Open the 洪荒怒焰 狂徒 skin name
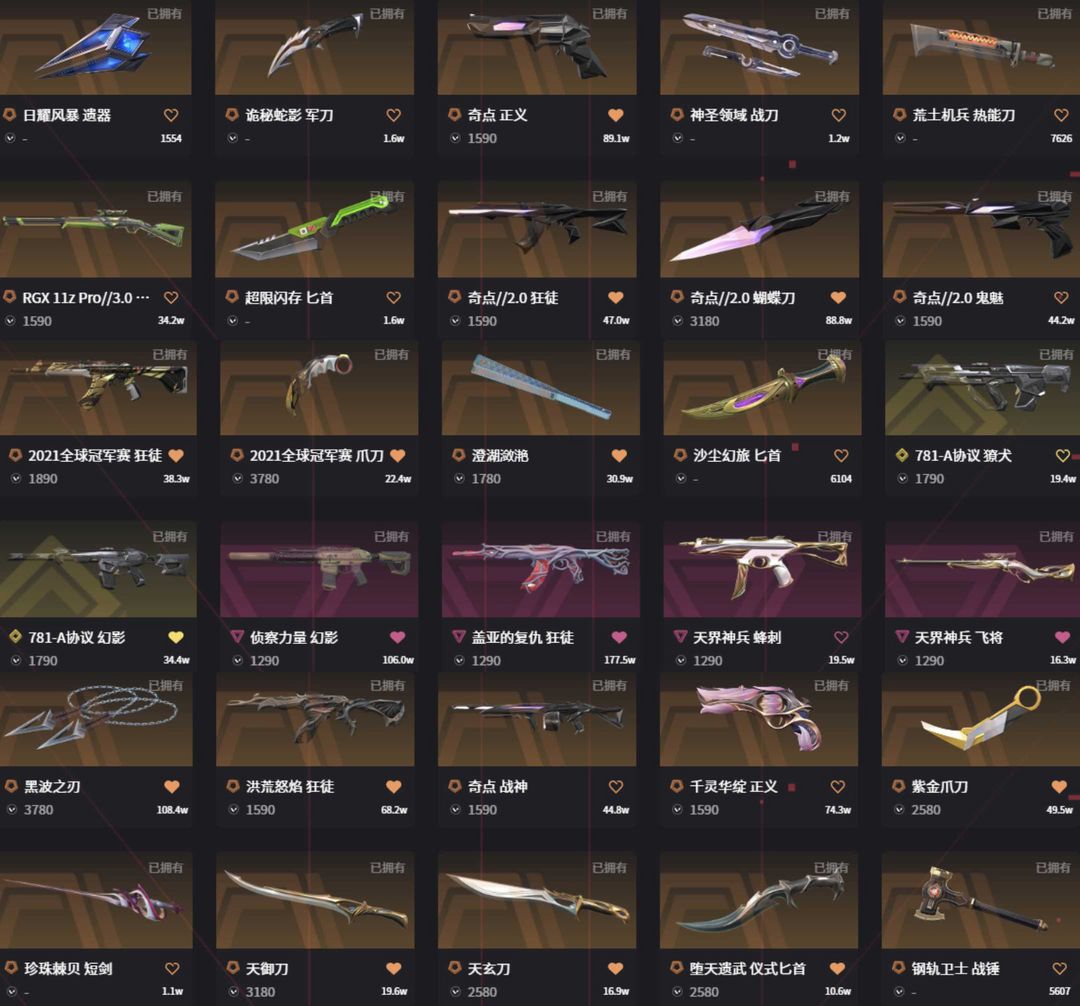Screen dimensions: 1080x1006 tap(290, 786)
